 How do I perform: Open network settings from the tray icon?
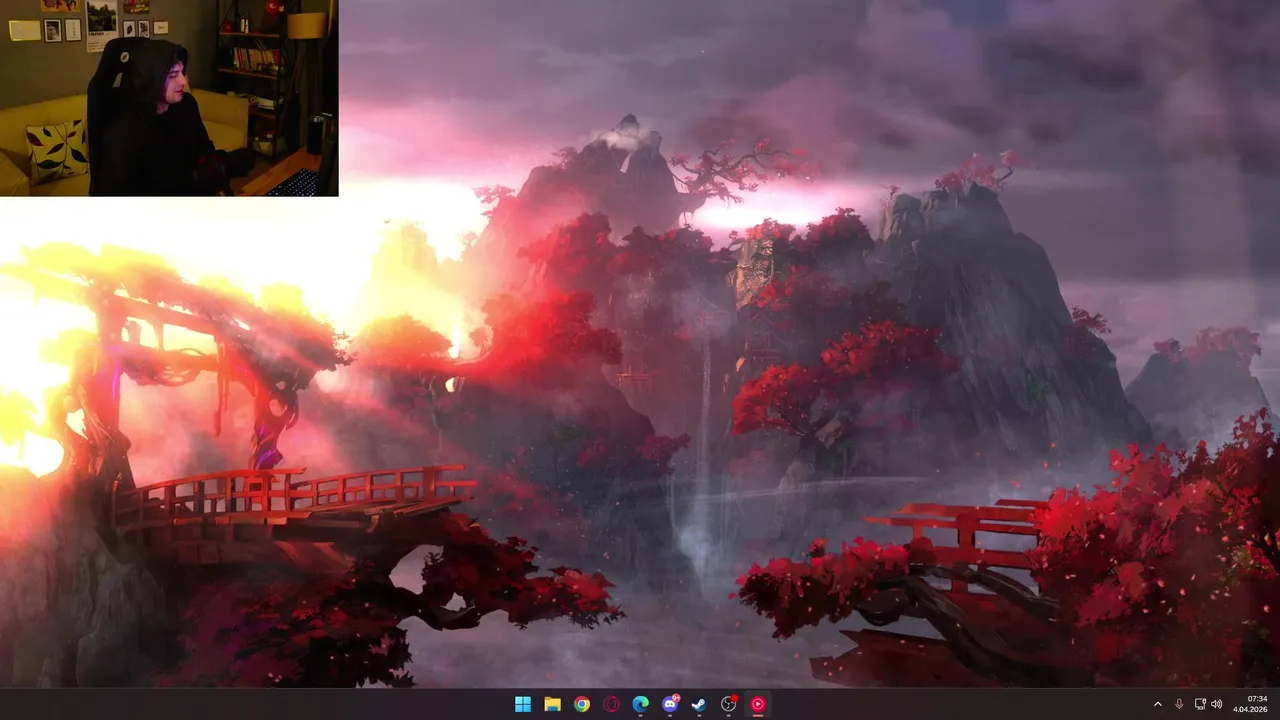pos(1200,704)
